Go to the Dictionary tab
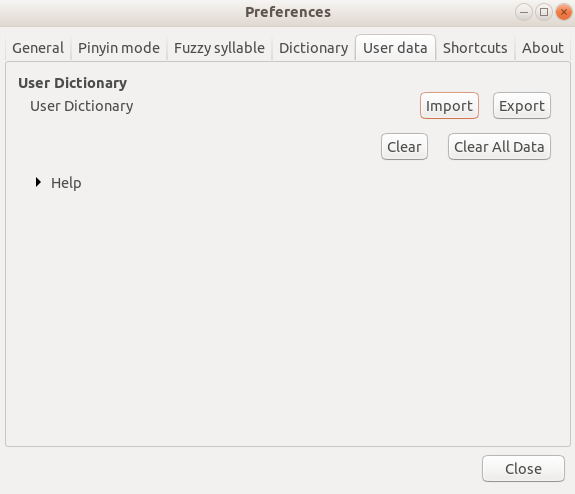The height and width of the screenshot is (494, 575). 314,48
